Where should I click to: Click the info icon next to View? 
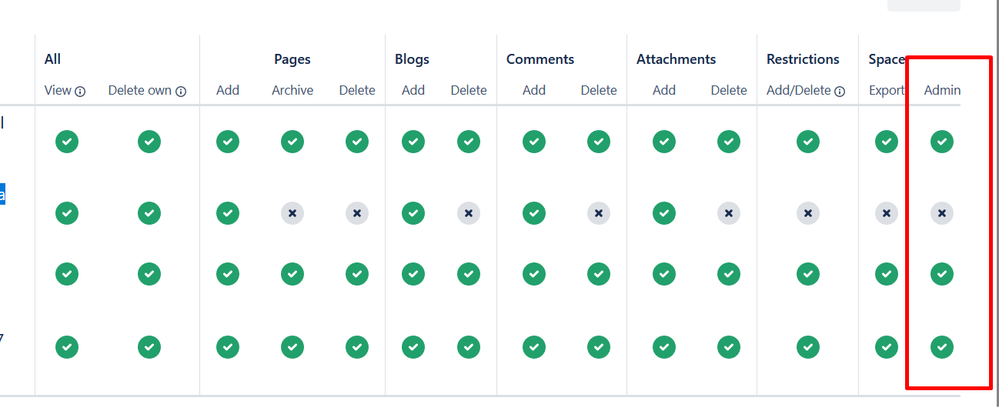80,91
